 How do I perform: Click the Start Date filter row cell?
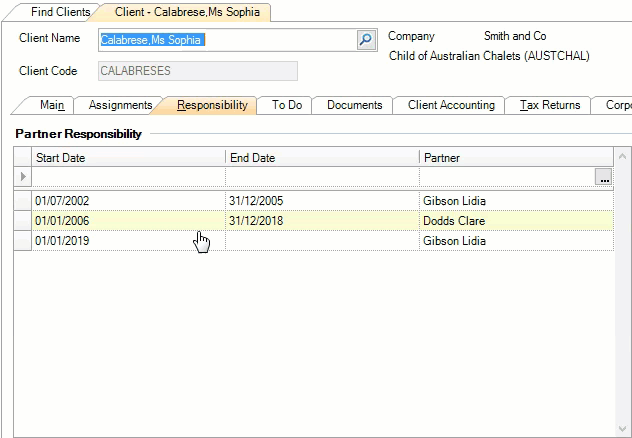128,177
